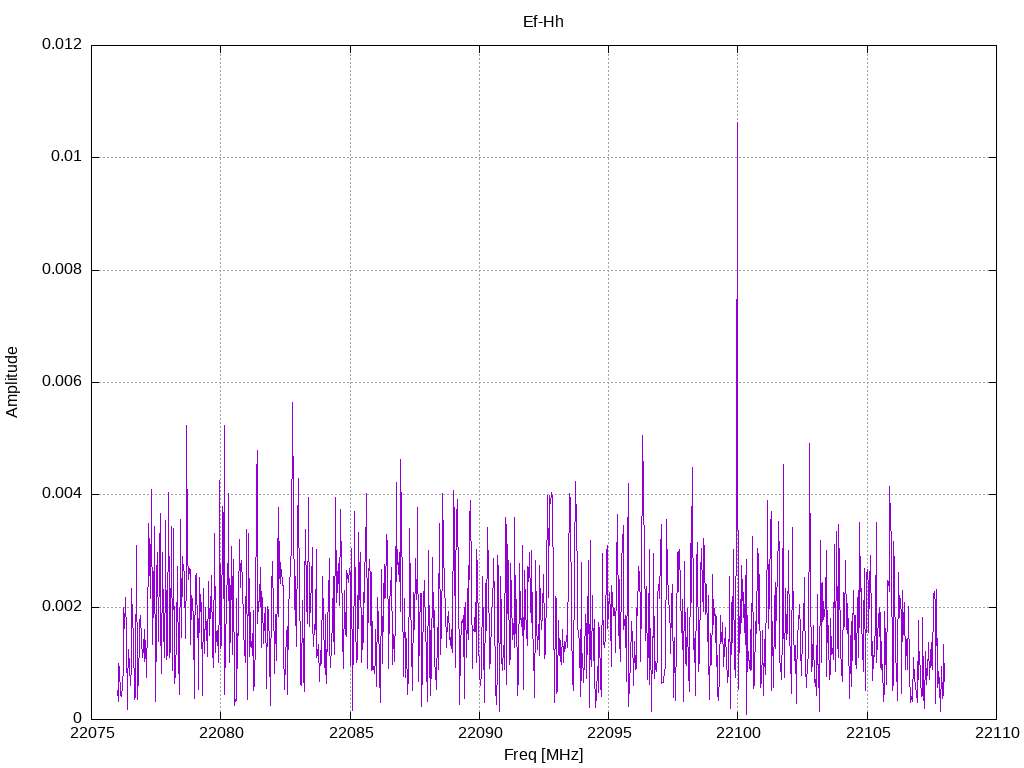Click x-axis tick label 22080
Image resolution: width=1024 pixels, height=768 pixels.
pos(221,733)
